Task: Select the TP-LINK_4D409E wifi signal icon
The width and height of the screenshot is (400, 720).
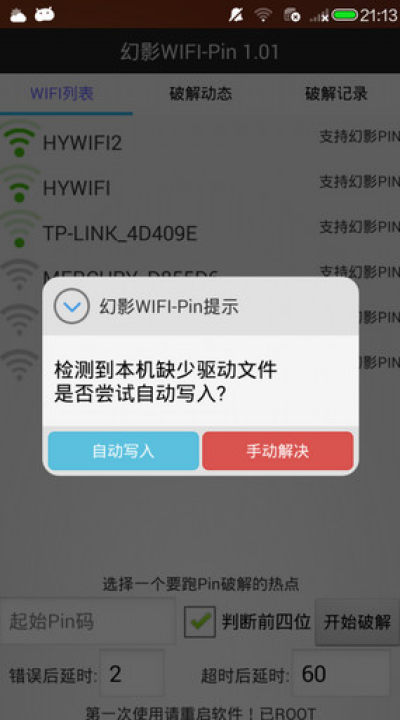Action: (x=19, y=230)
